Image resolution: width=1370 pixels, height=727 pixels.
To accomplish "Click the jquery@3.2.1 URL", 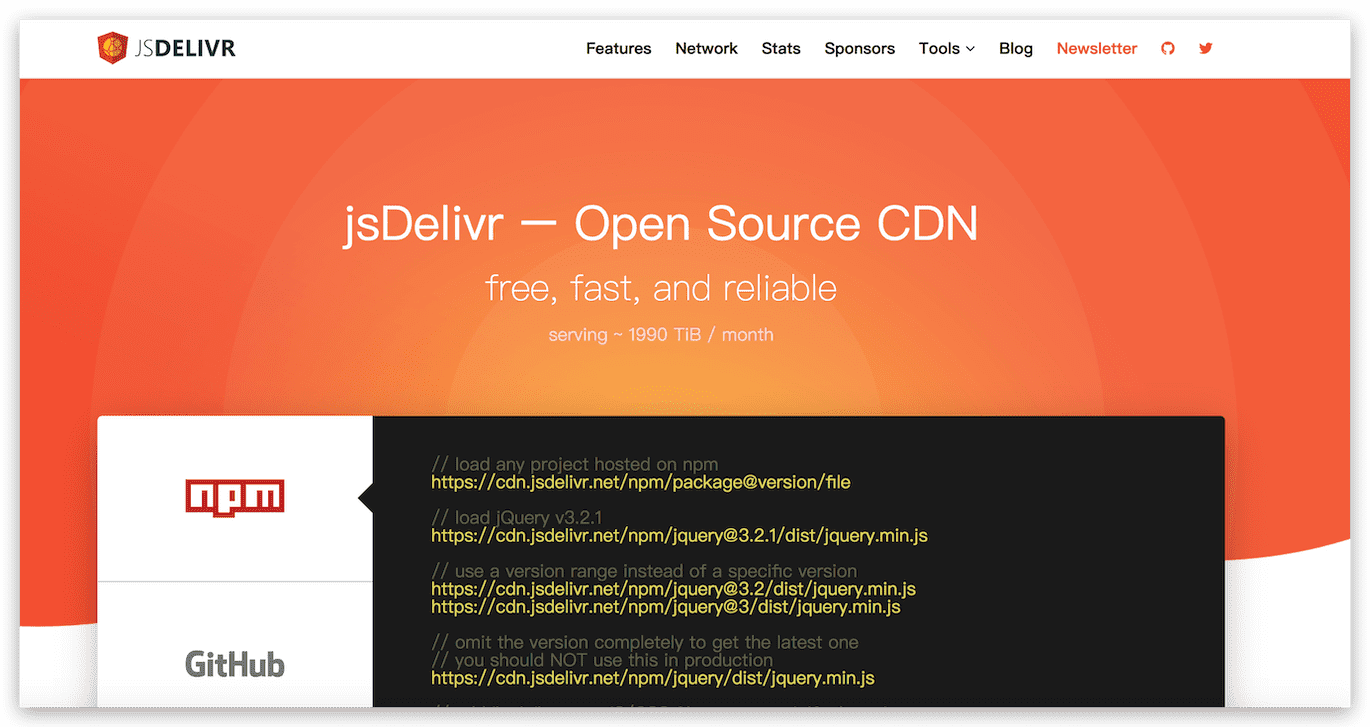I will 679,536.
